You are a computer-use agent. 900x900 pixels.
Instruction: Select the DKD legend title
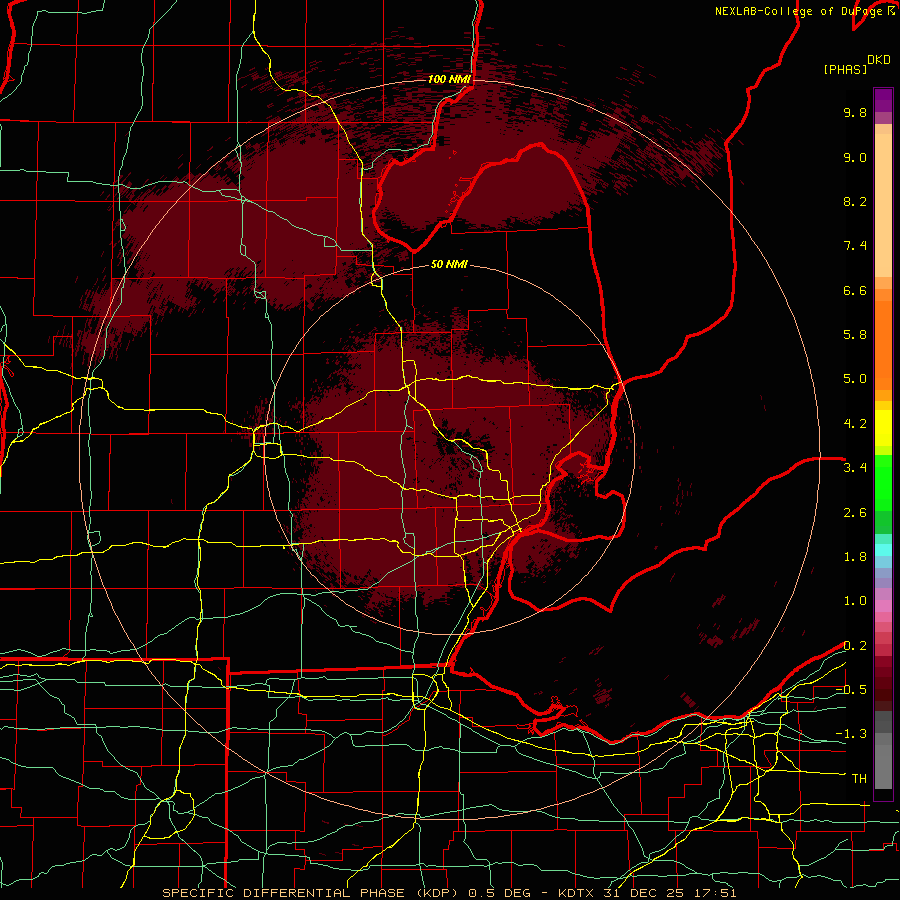tap(878, 60)
